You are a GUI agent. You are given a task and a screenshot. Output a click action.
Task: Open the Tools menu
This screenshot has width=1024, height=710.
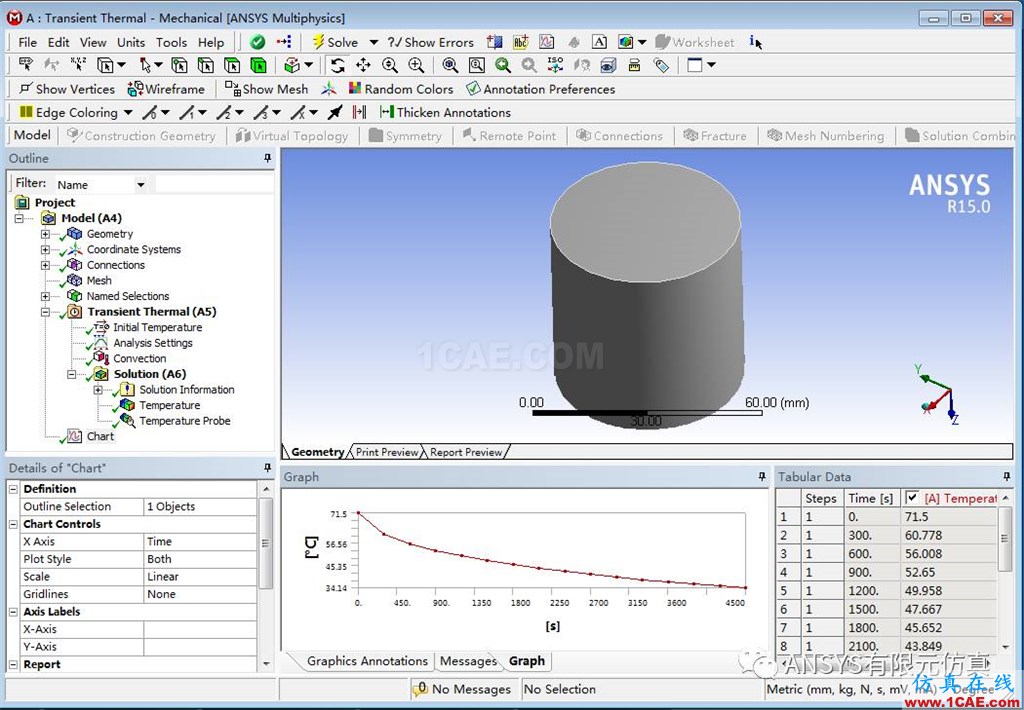[171, 42]
